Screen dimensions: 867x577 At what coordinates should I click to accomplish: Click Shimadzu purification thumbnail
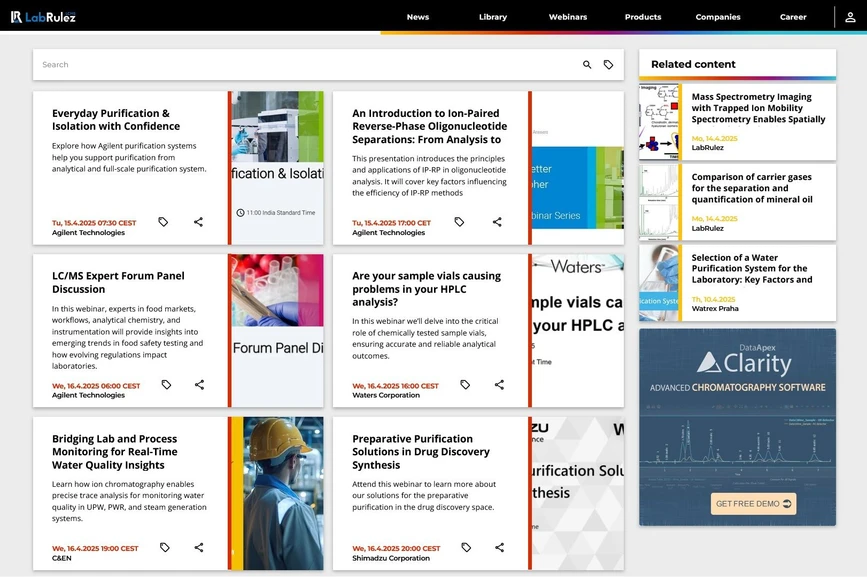pos(578,493)
